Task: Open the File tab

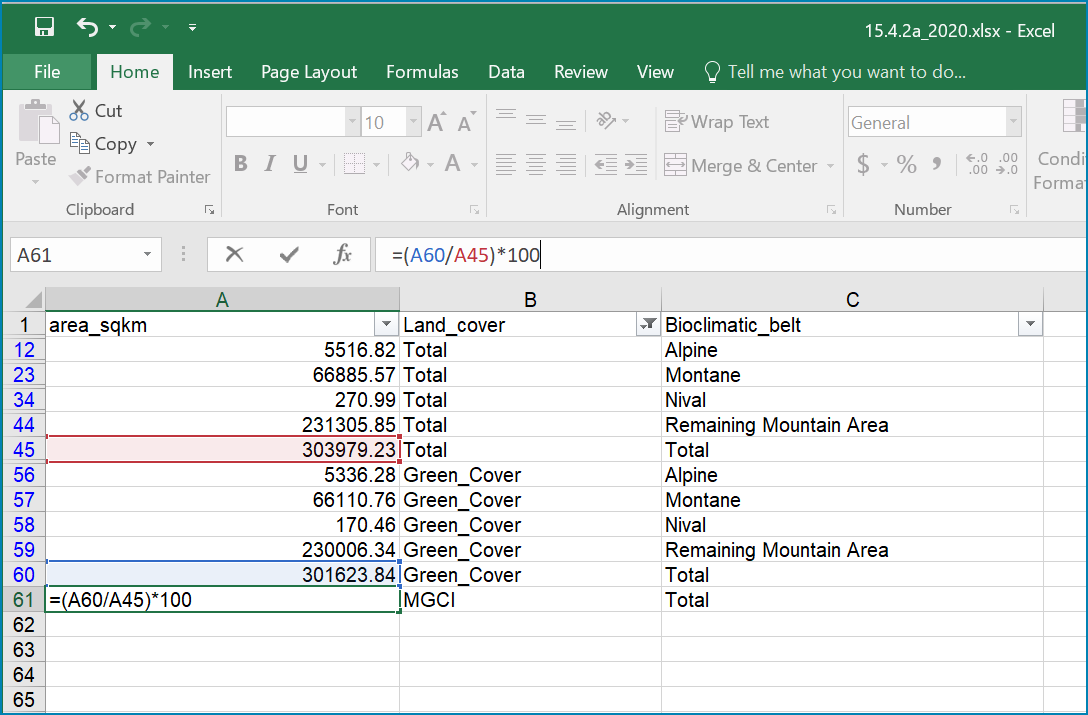Action: [x=46, y=72]
